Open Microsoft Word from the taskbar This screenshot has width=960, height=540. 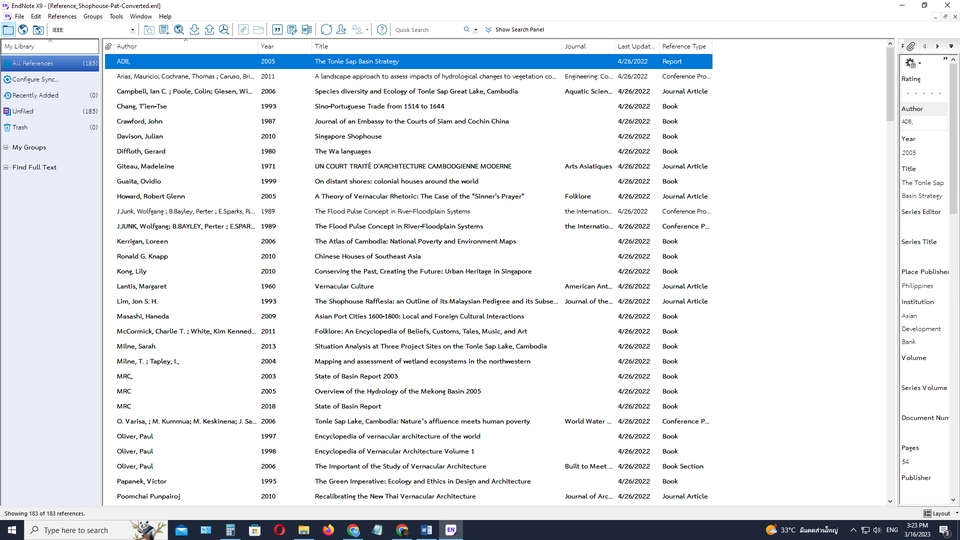tap(427, 530)
